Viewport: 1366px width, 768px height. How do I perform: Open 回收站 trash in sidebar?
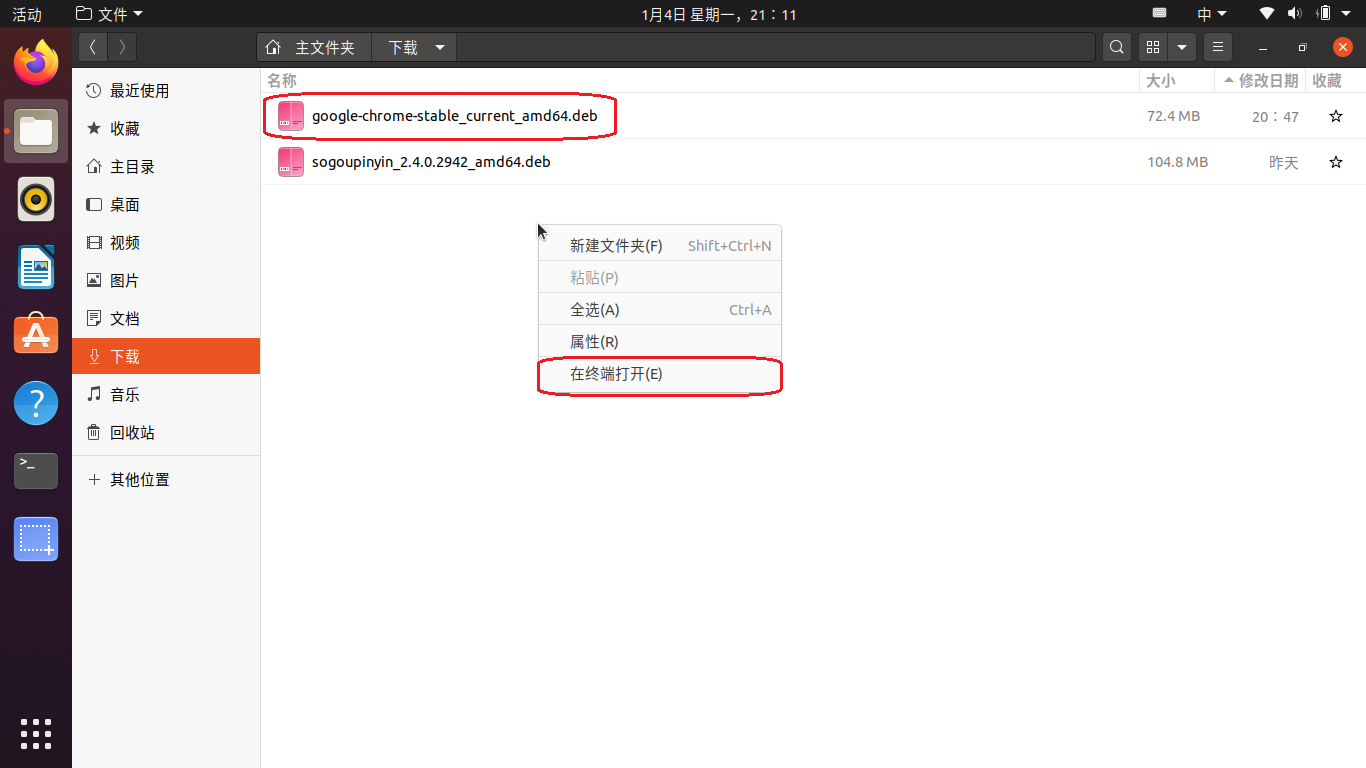coord(166,432)
